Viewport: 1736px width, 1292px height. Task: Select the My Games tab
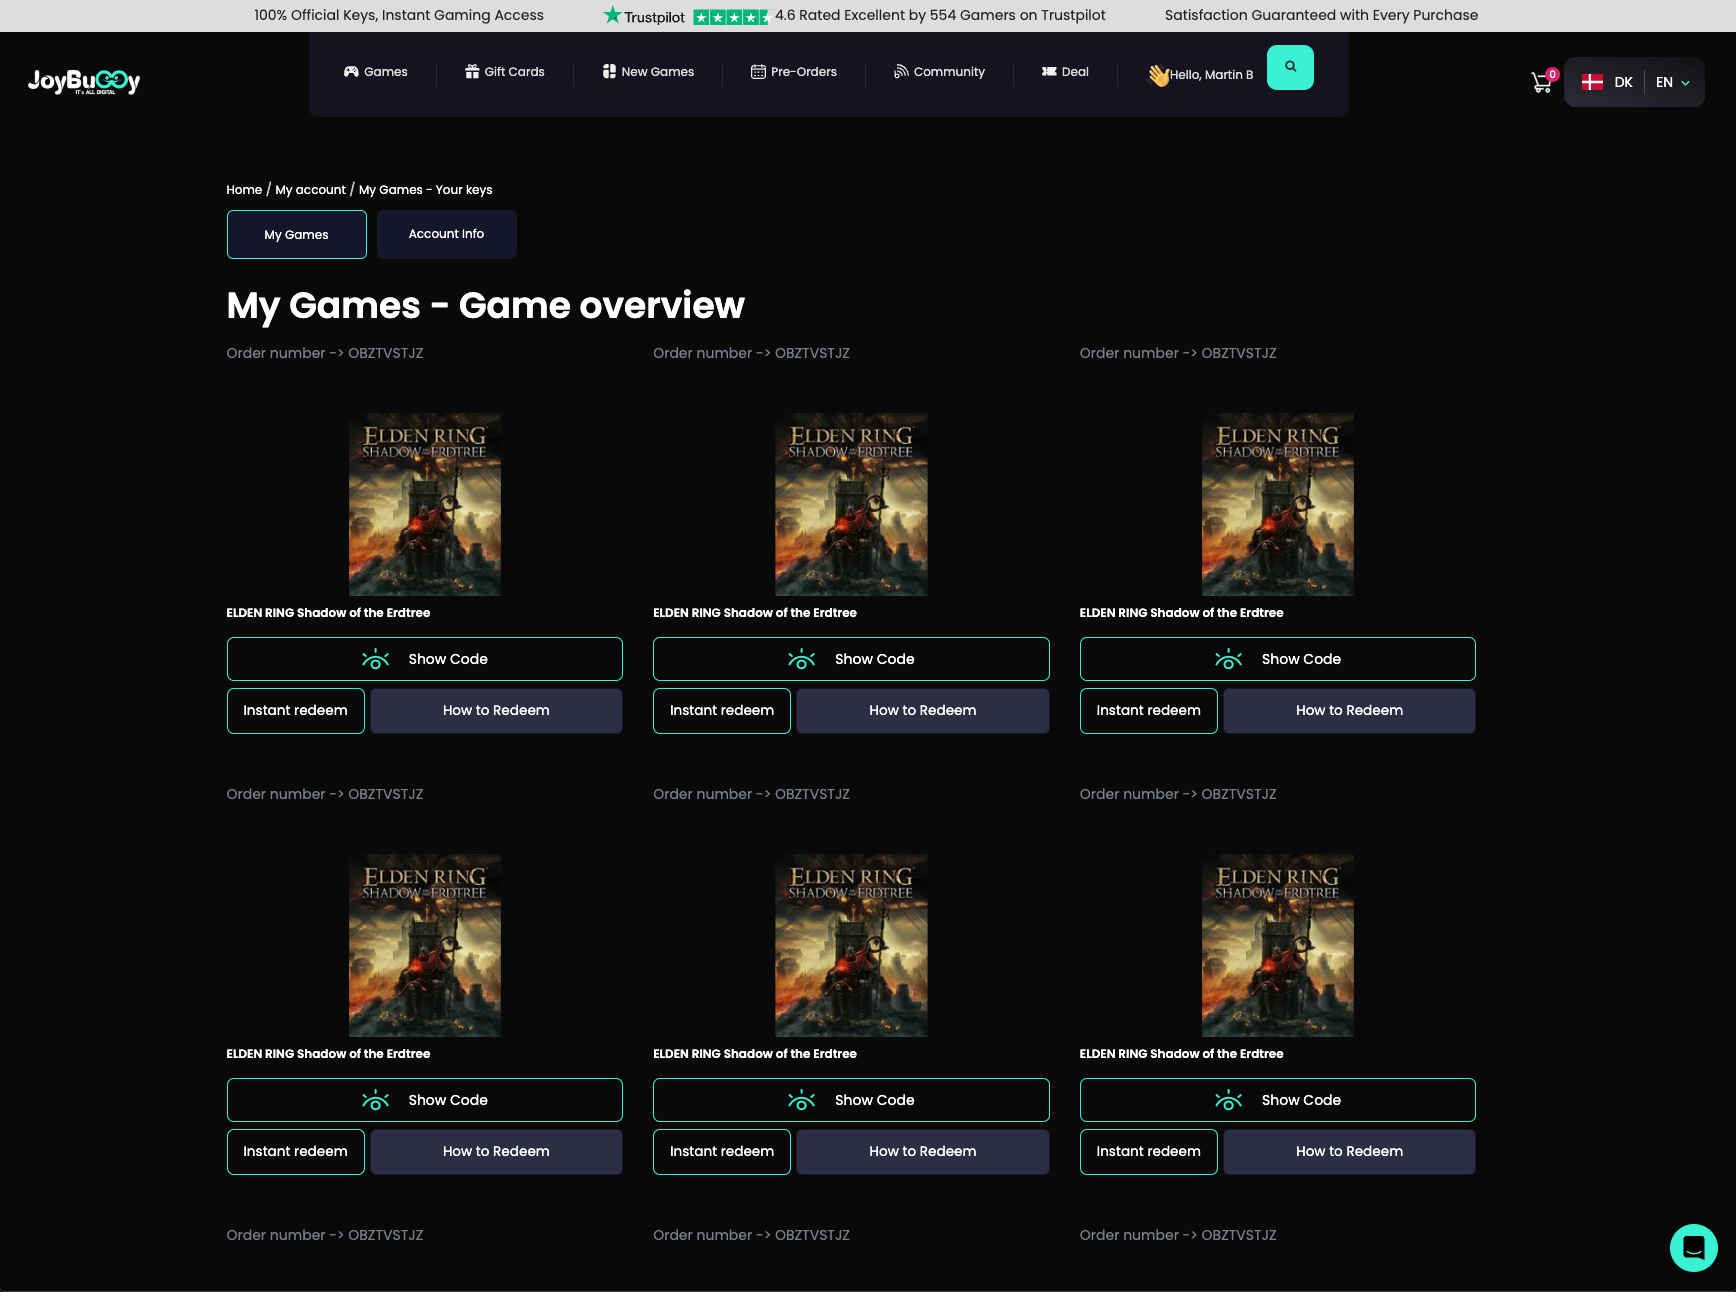click(x=296, y=235)
